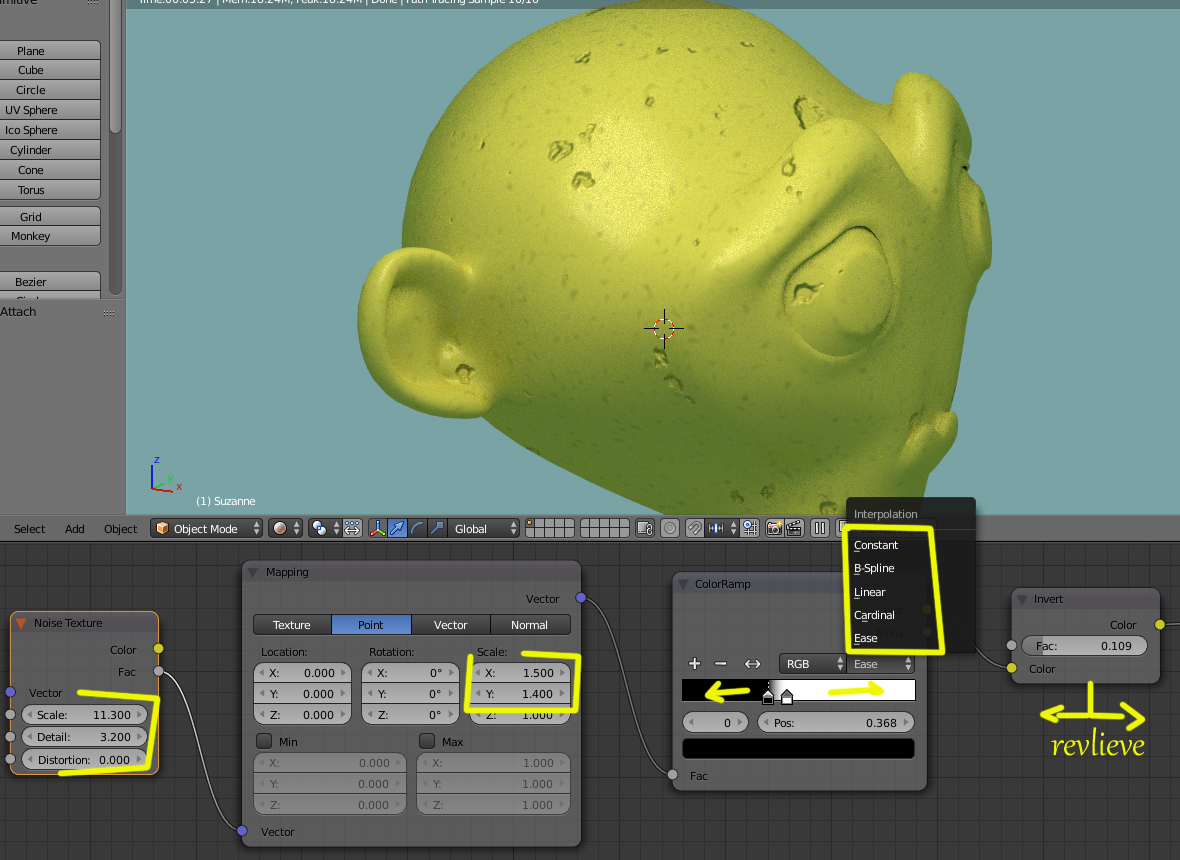This screenshot has height=860, width=1180.
Task: Click the pause rendering icon
Action: [820, 528]
